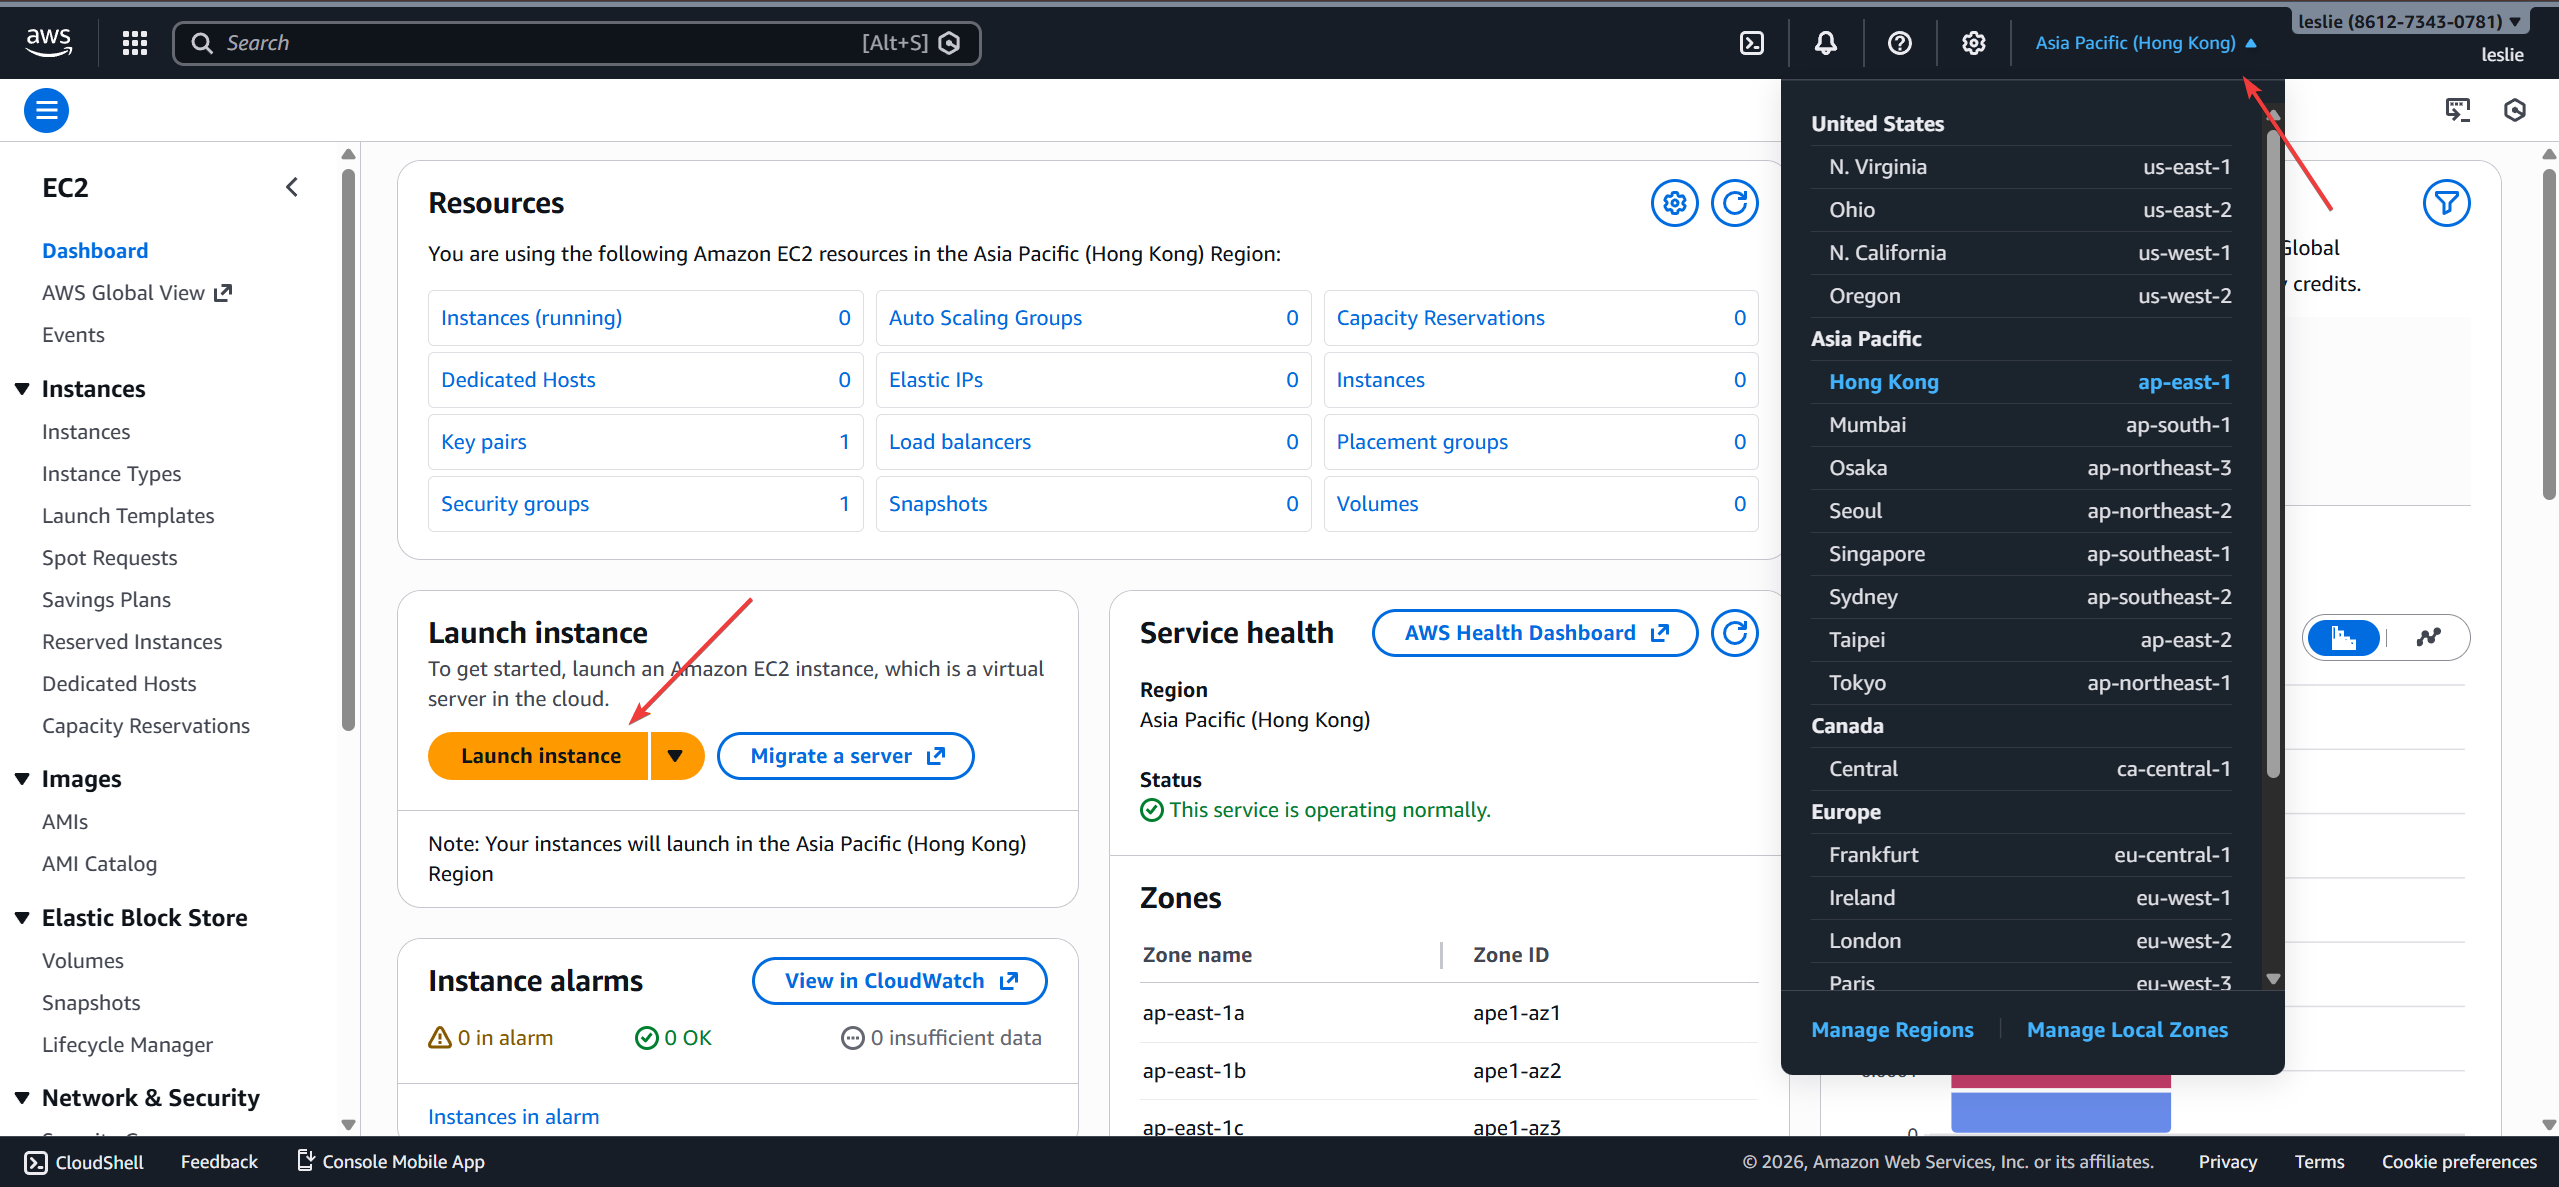Refresh the Service health panel
2559x1187 pixels.
click(1735, 633)
